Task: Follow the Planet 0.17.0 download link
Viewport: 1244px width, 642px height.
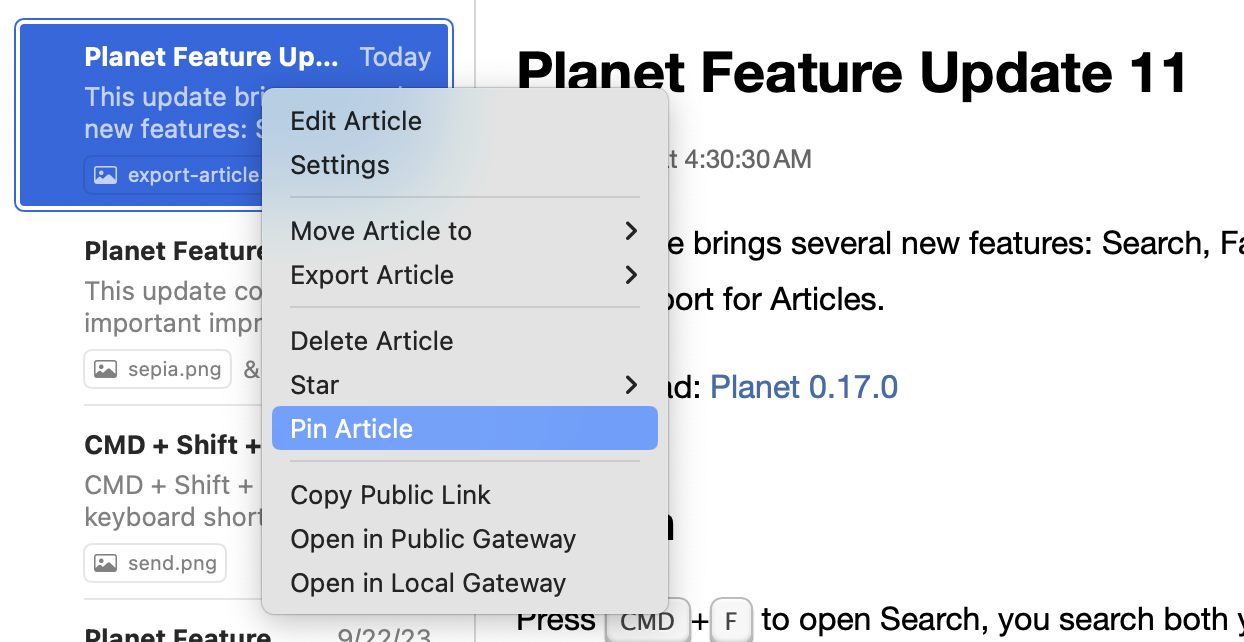Action: [803, 387]
